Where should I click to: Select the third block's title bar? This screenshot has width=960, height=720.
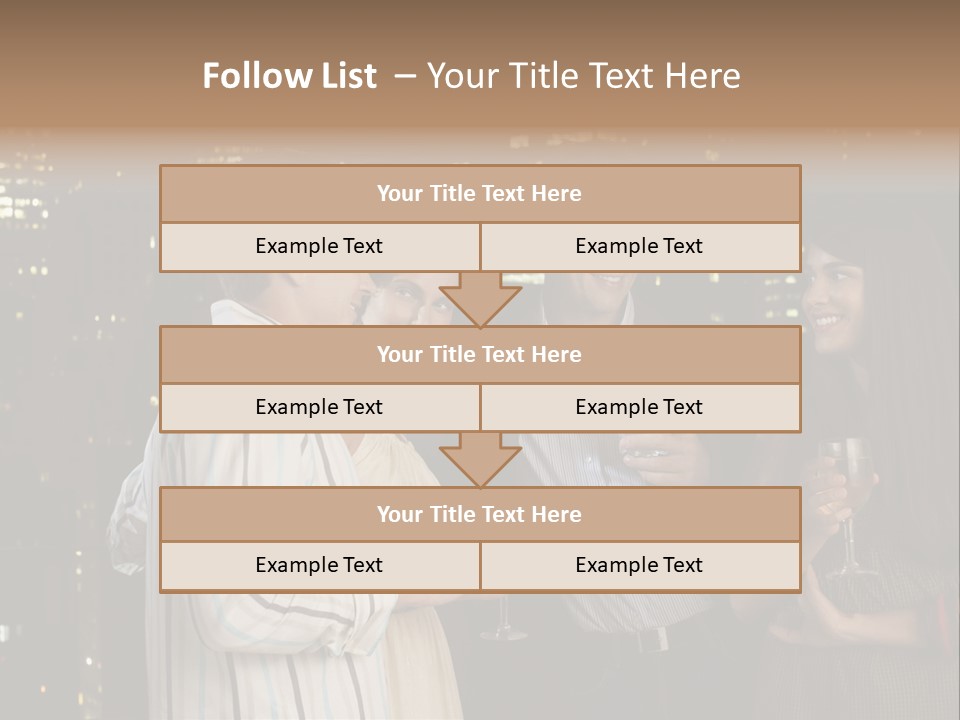pyautogui.click(x=480, y=514)
